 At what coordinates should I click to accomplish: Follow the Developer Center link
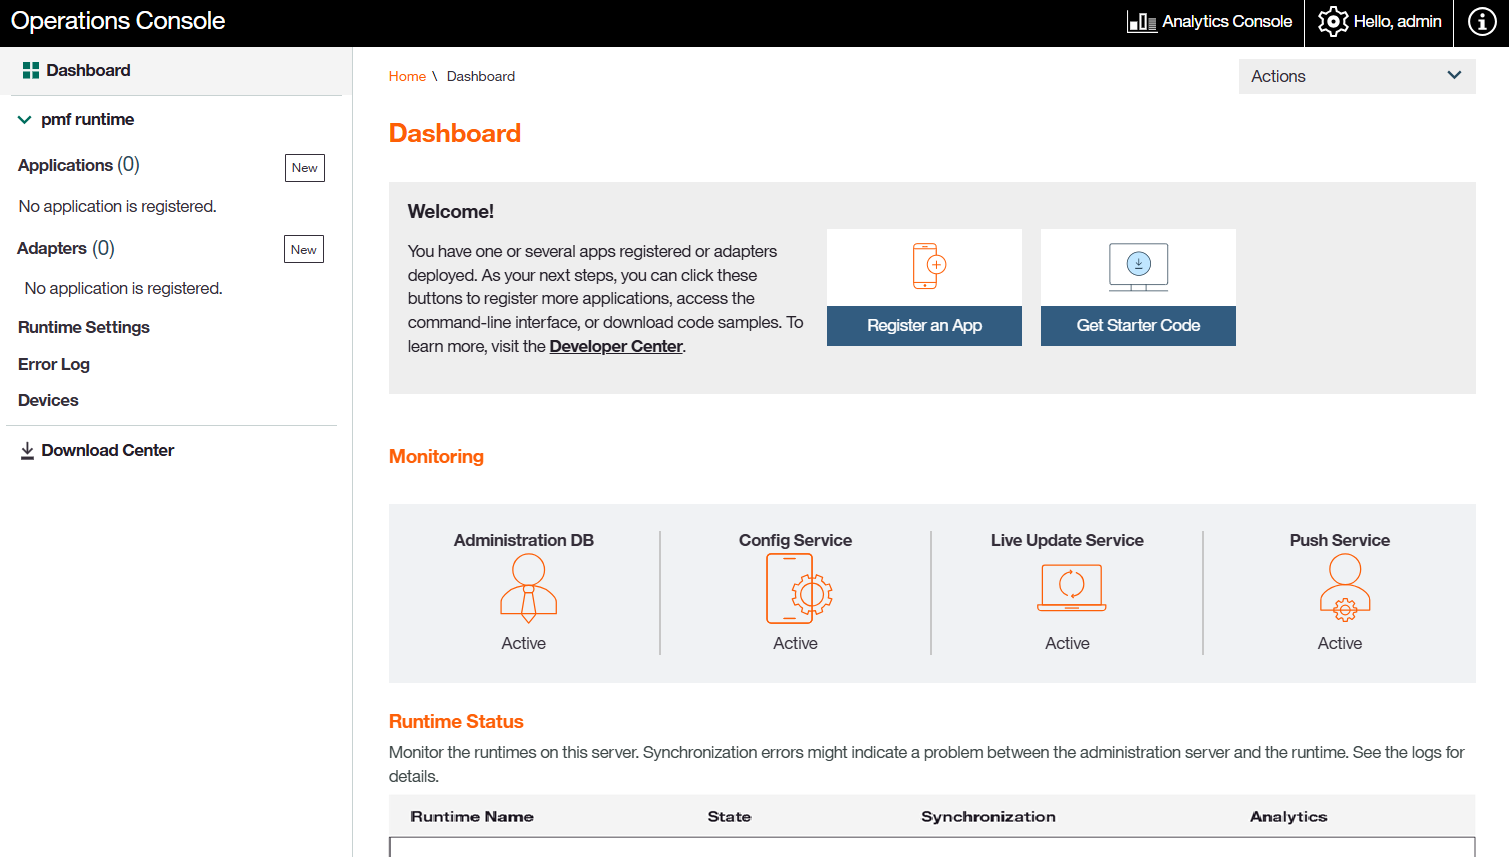coord(615,346)
